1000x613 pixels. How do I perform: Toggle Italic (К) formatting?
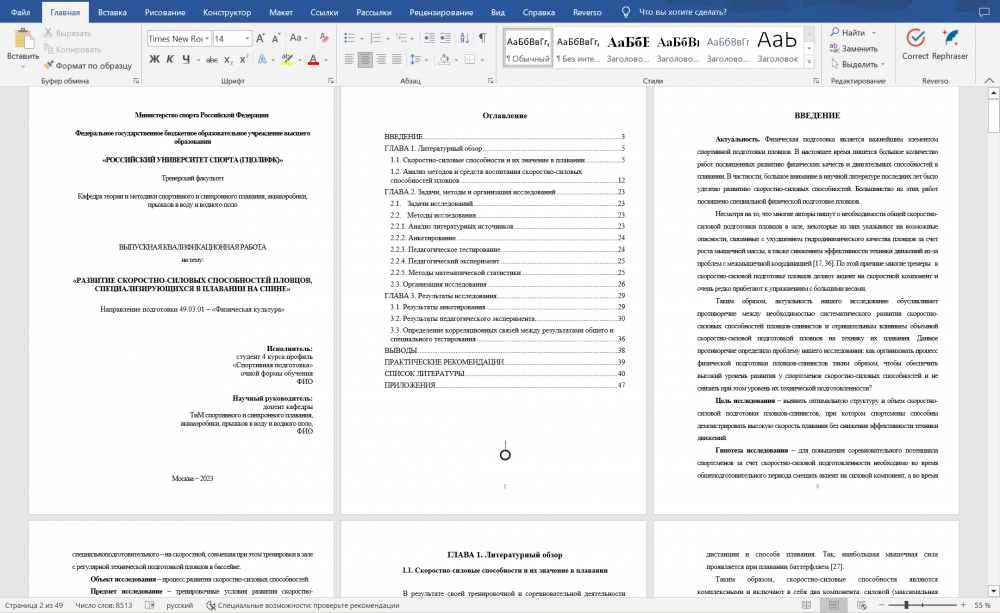point(170,59)
